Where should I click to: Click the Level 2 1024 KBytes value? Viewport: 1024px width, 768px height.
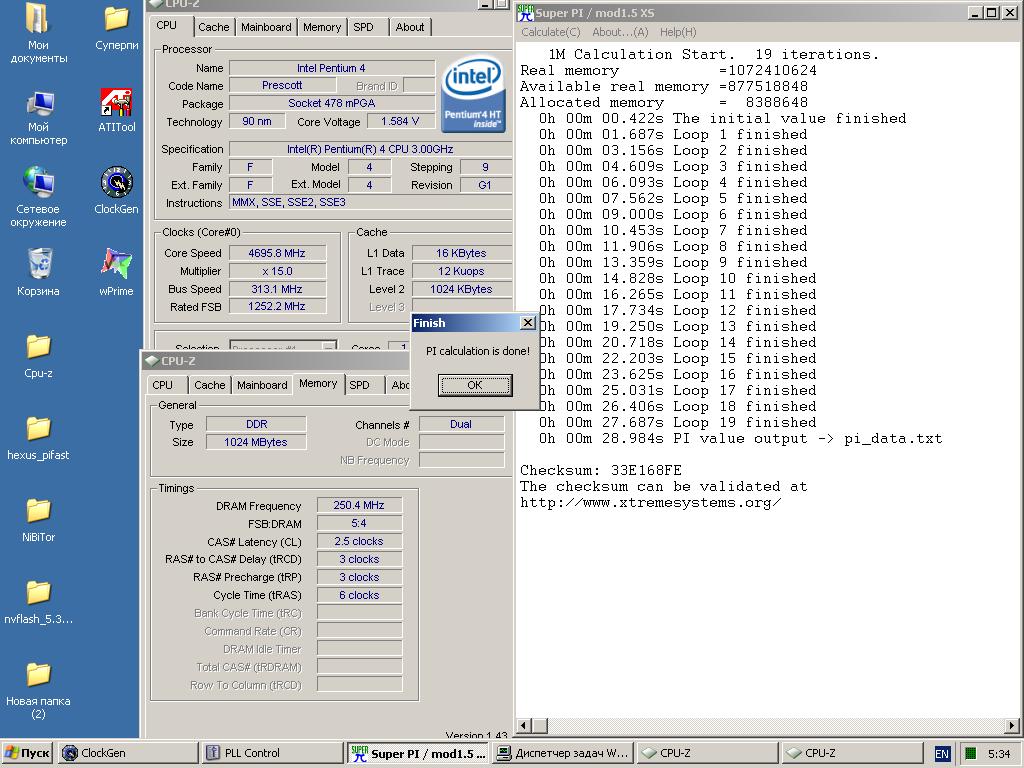click(461, 289)
